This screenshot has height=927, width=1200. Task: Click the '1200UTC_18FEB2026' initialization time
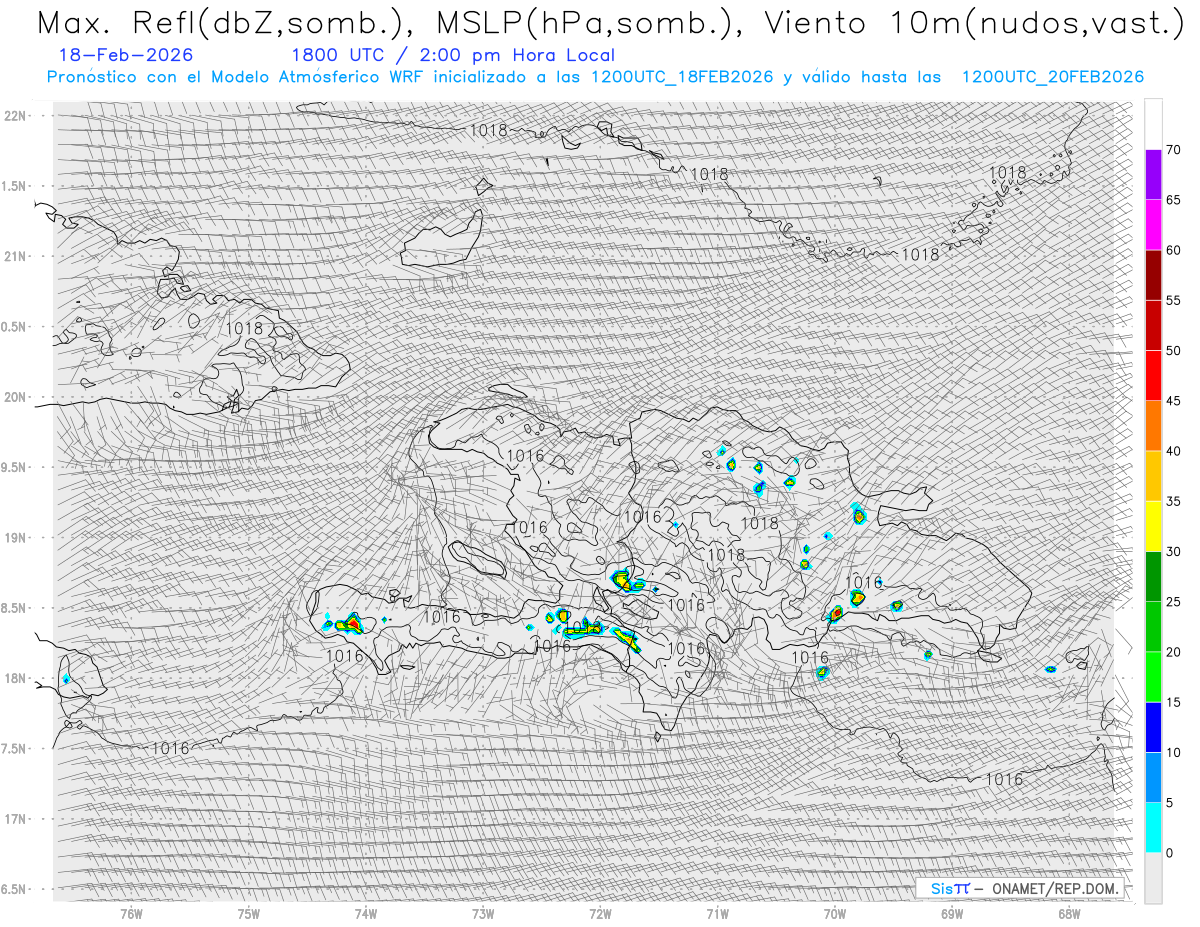(x=682, y=77)
